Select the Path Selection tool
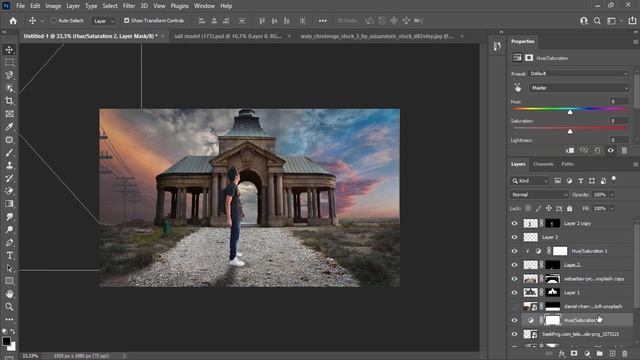 click(x=9, y=268)
